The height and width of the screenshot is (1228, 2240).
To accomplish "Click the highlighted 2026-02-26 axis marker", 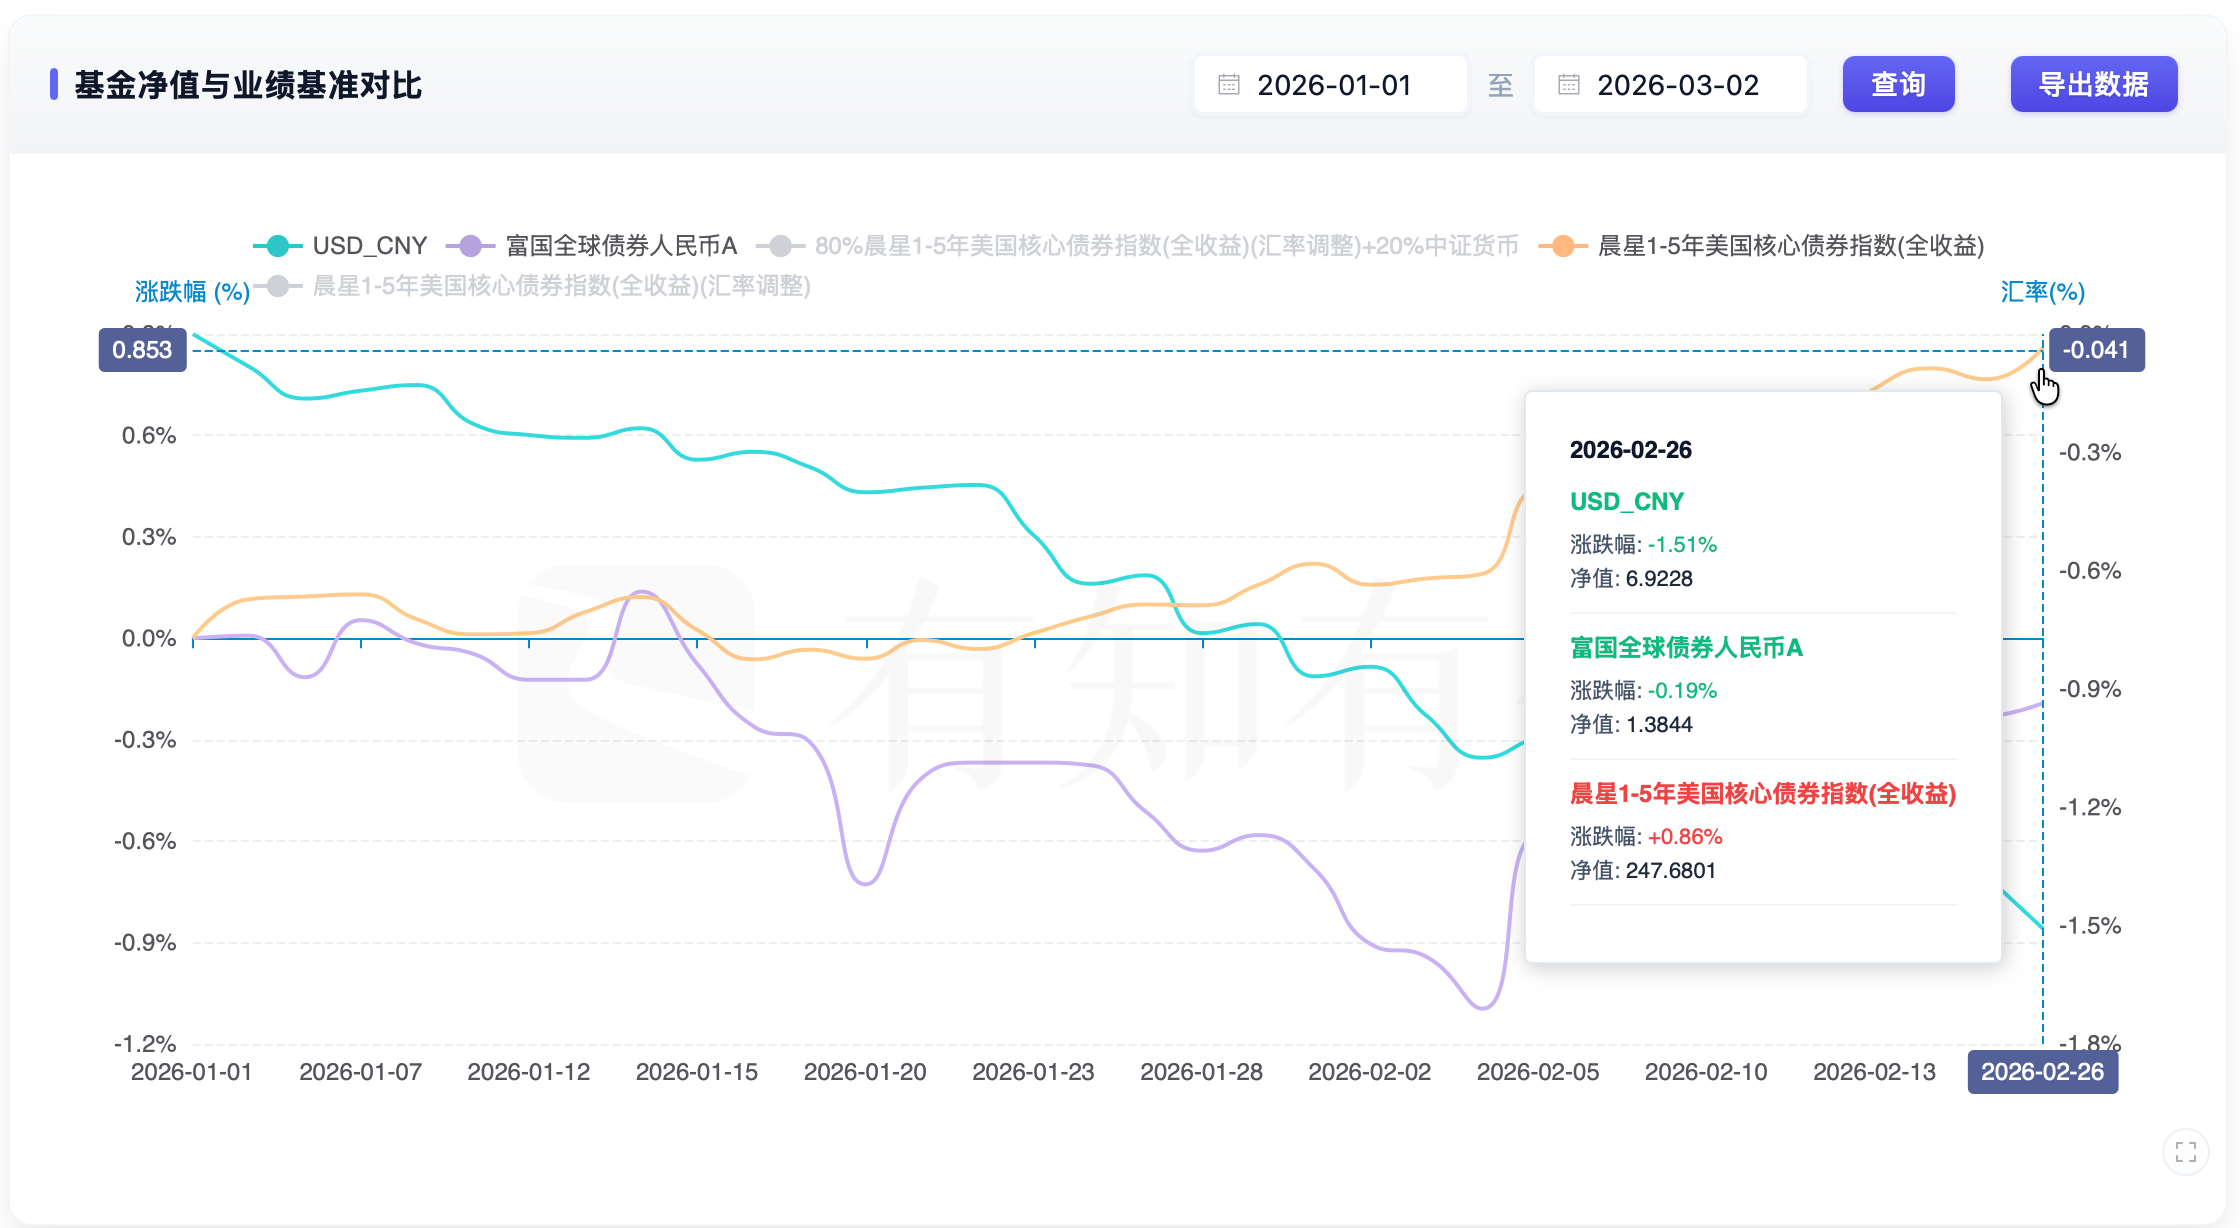I will point(2042,1072).
